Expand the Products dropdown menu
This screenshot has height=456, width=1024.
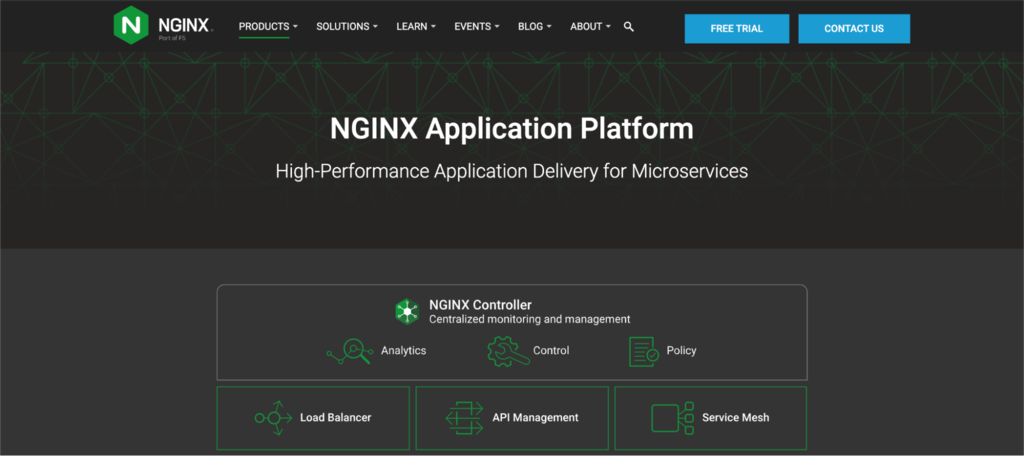click(x=268, y=27)
